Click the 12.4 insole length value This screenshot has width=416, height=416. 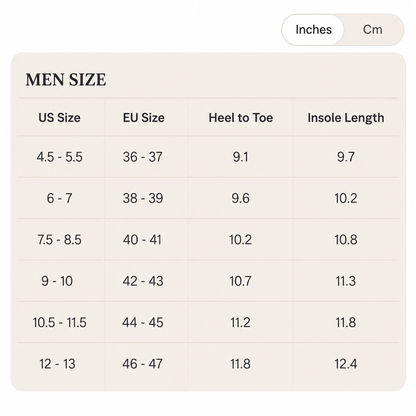coord(346,364)
